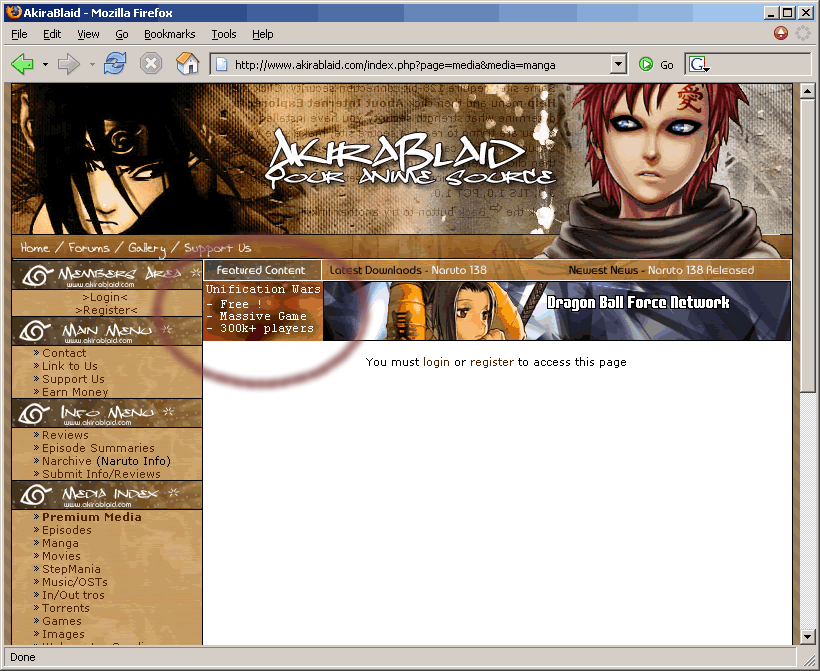Open the Tools menu
The width and height of the screenshot is (820, 671).
224,34
